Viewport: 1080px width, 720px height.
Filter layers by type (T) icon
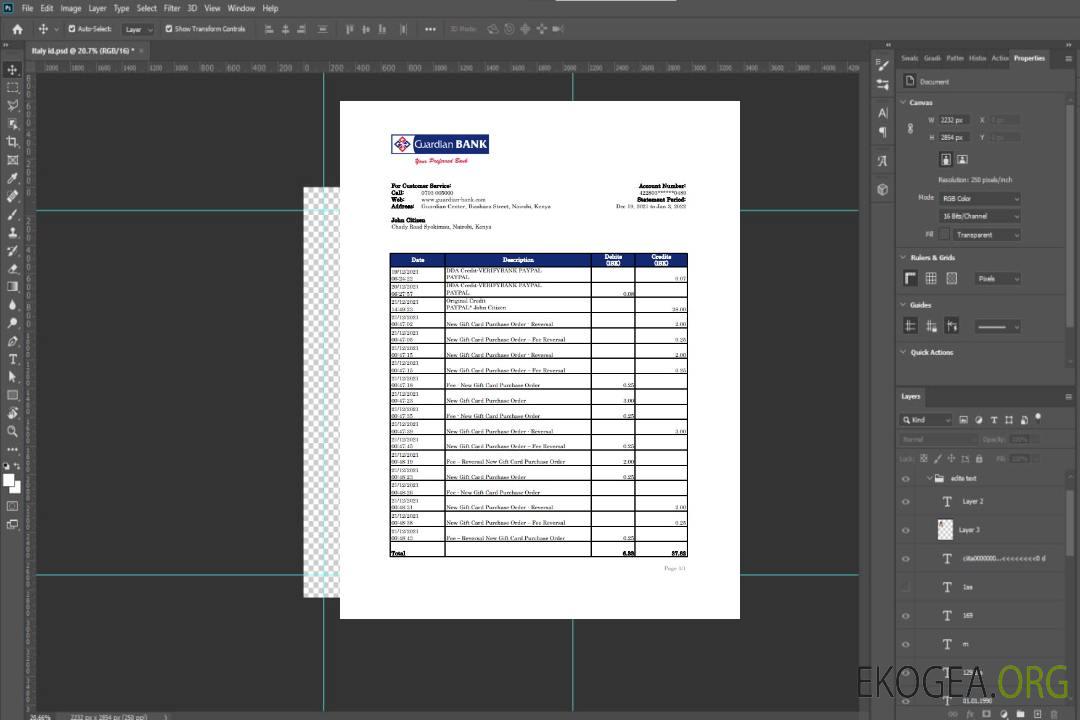994,420
